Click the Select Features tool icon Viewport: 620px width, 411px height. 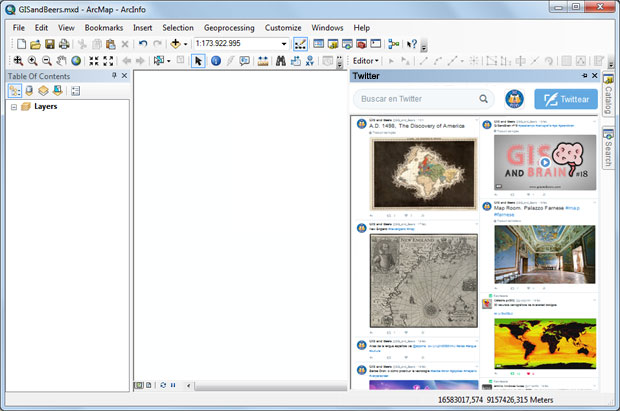click(x=159, y=61)
